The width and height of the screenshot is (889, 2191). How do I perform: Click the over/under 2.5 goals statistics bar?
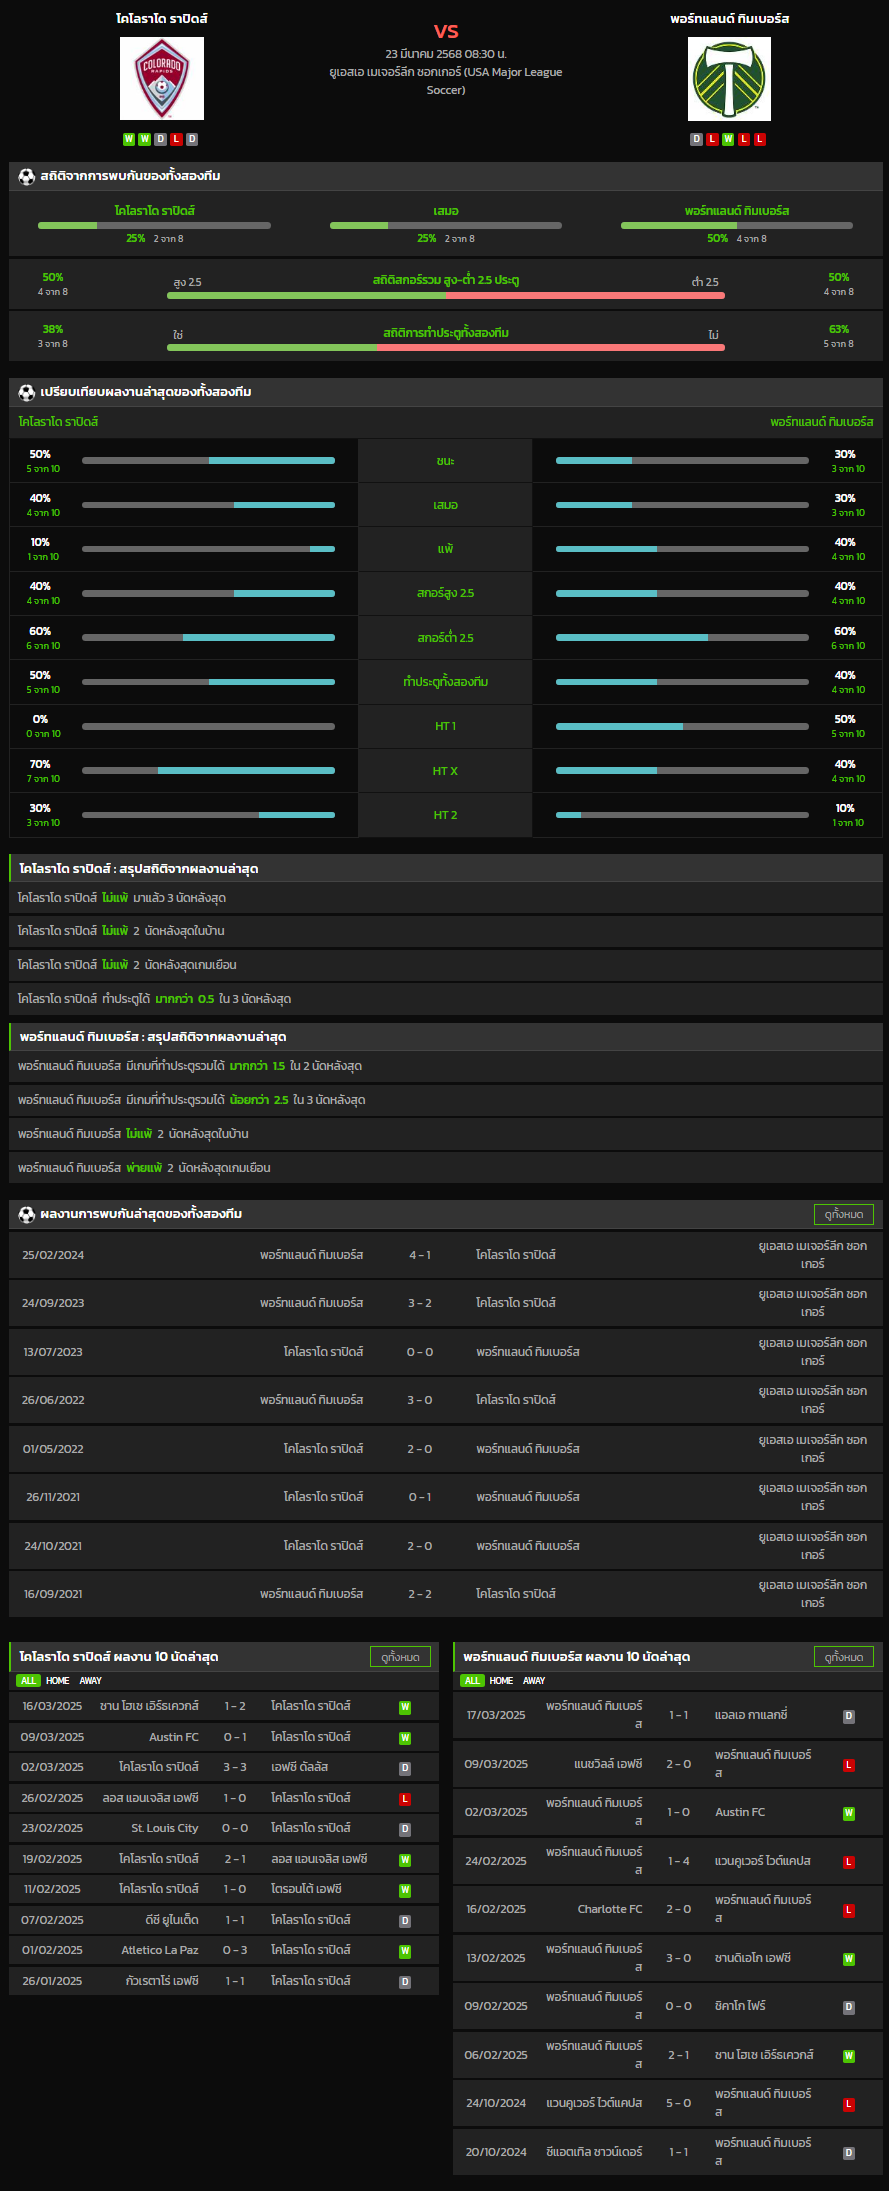point(446,295)
